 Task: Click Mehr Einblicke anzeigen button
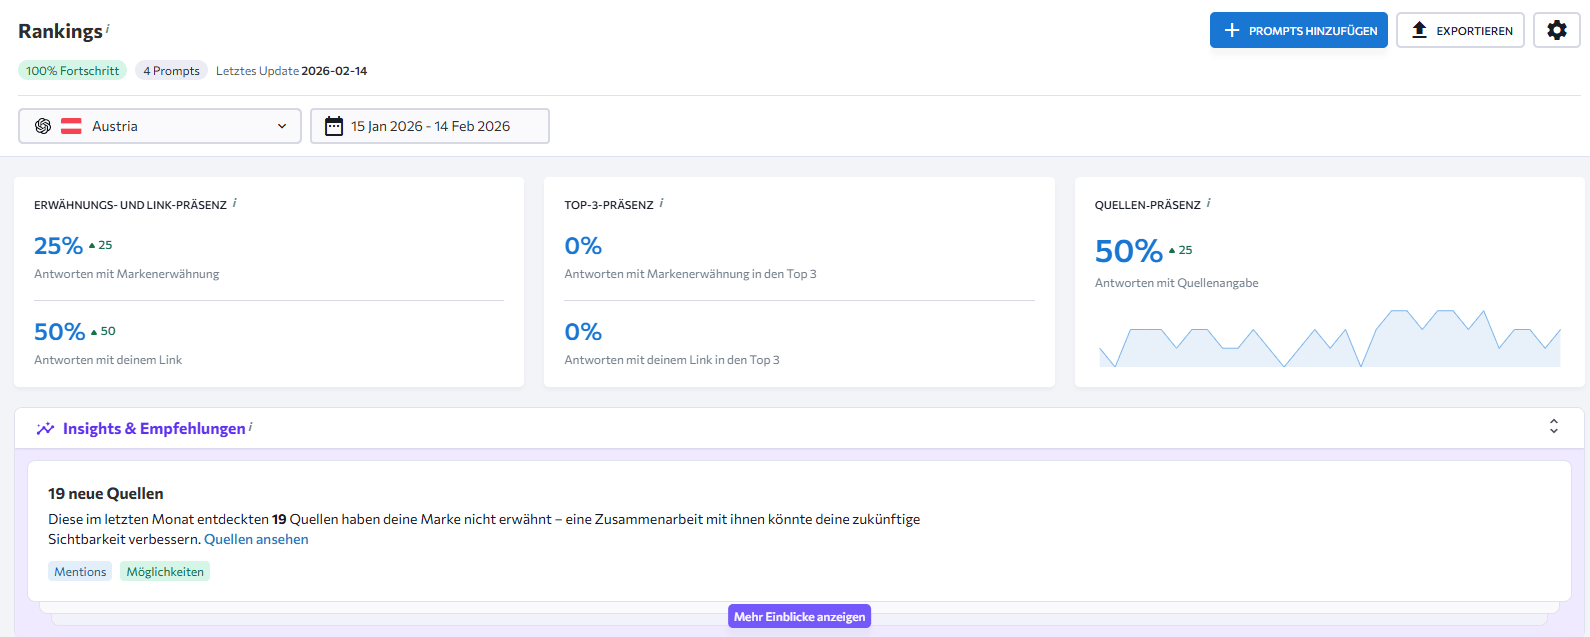point(799,617)
